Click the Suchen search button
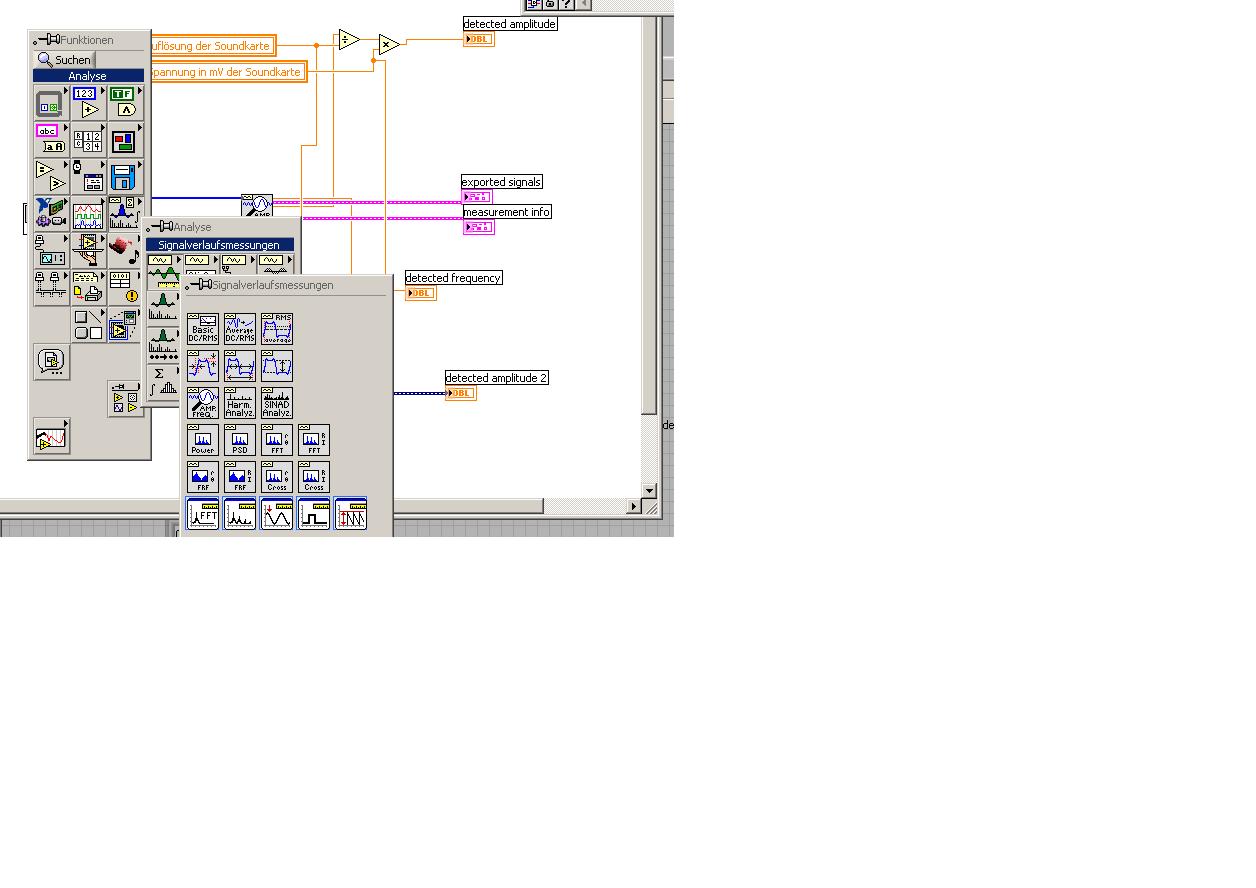1256x888 pixels. (x=64, y=60)
